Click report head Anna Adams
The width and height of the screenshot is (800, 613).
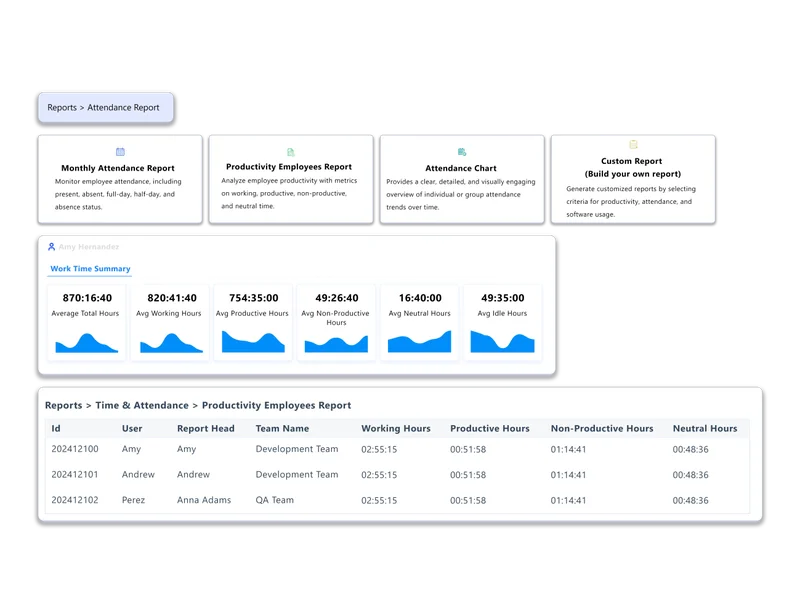point(204,500)
